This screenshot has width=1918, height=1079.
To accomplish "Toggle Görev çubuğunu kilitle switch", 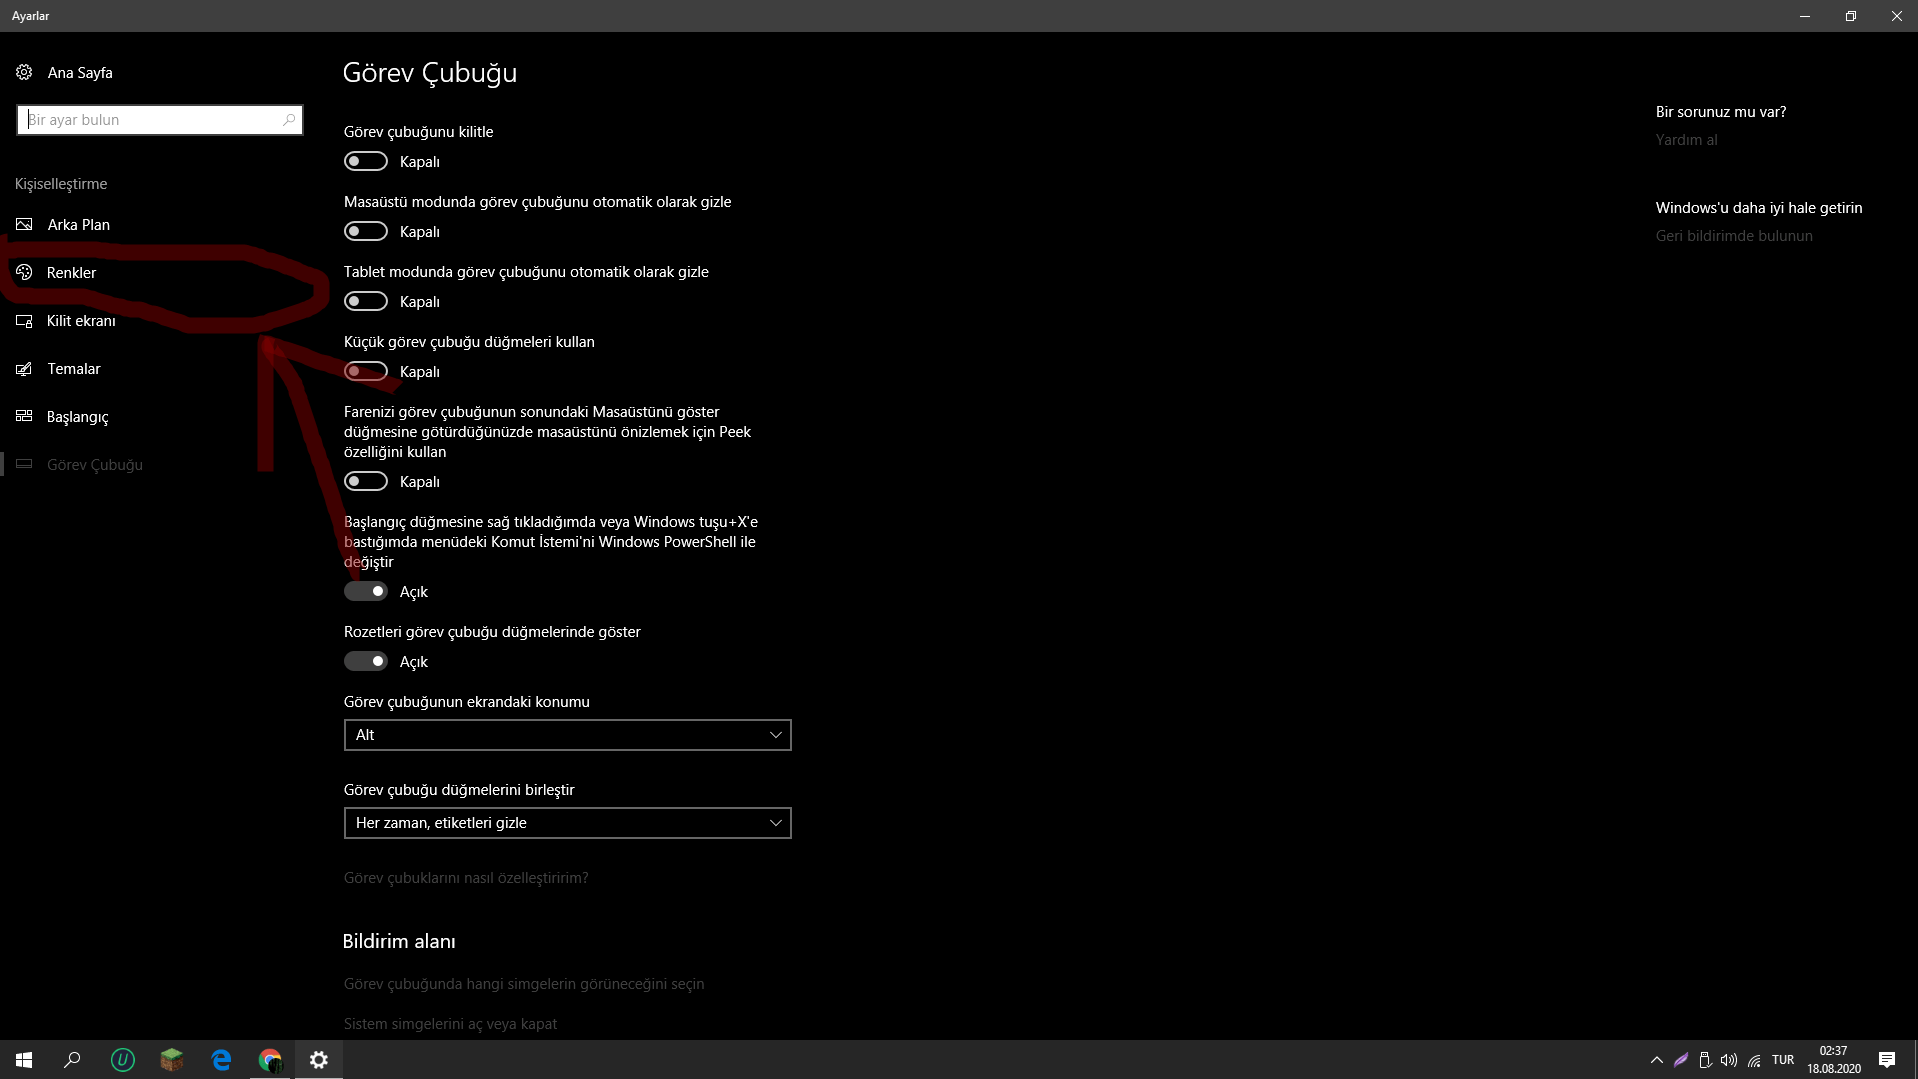I will coord(366,161).
